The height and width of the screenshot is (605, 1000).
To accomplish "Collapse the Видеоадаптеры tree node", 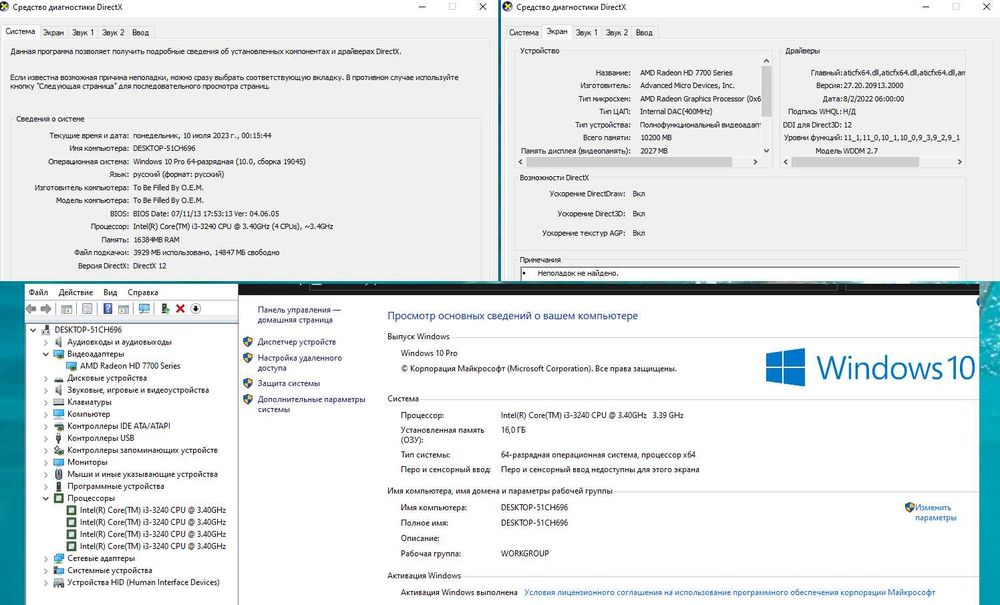I will point(46,354).
